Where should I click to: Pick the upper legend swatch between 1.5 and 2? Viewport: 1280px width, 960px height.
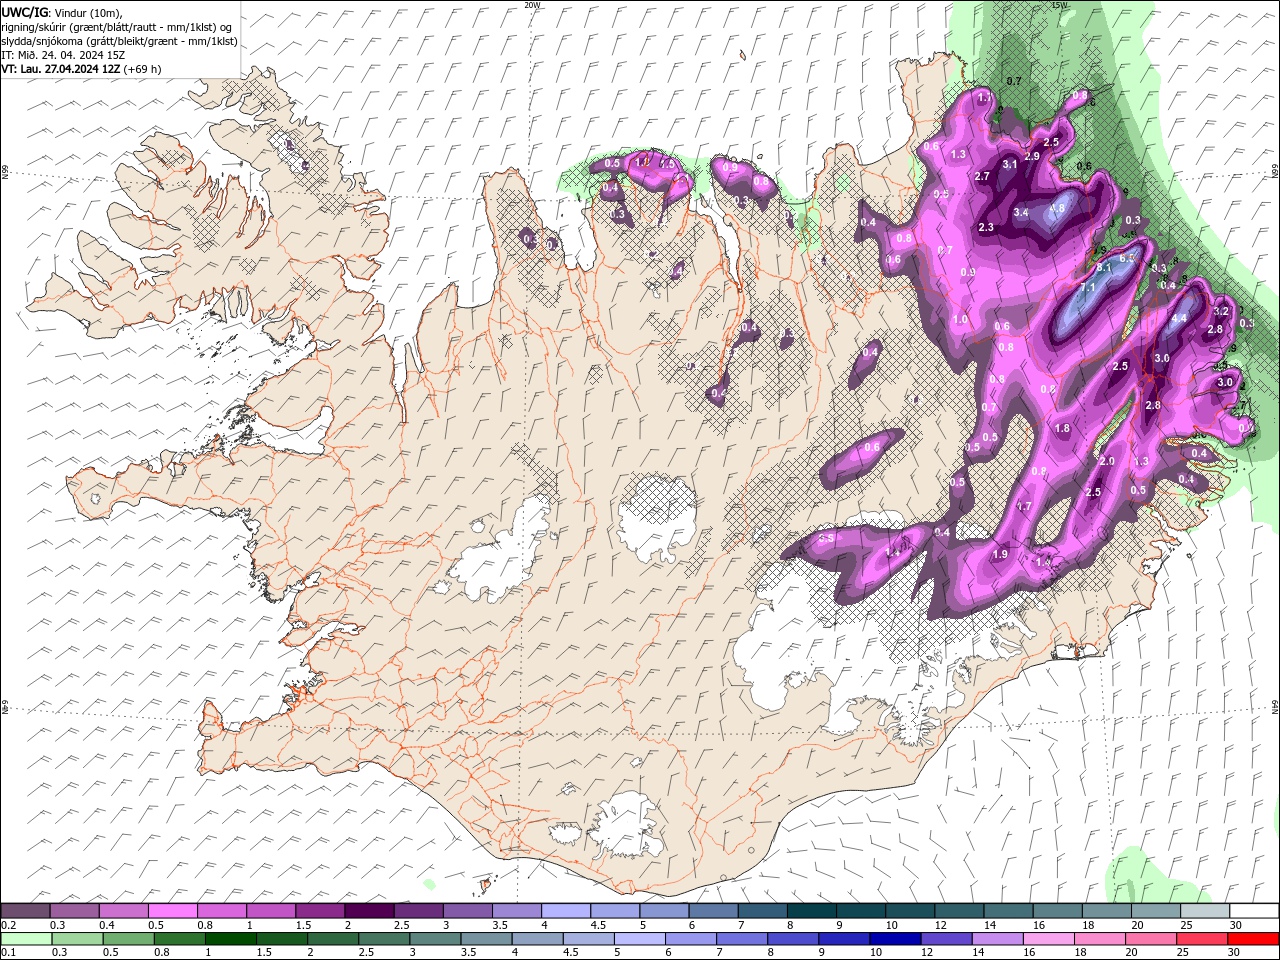320,911
